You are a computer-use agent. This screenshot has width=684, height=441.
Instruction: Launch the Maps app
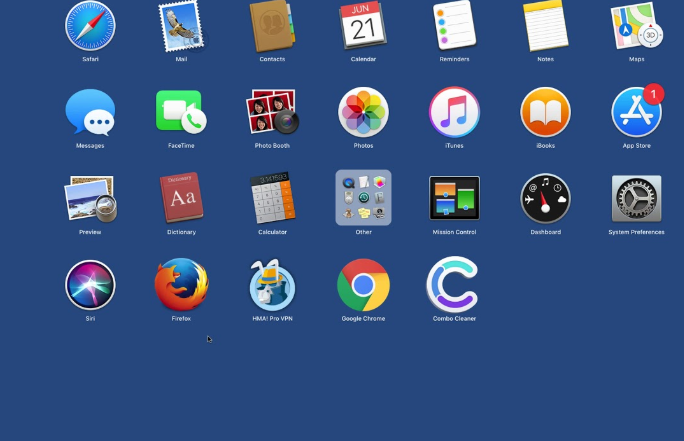click(636, 26)
